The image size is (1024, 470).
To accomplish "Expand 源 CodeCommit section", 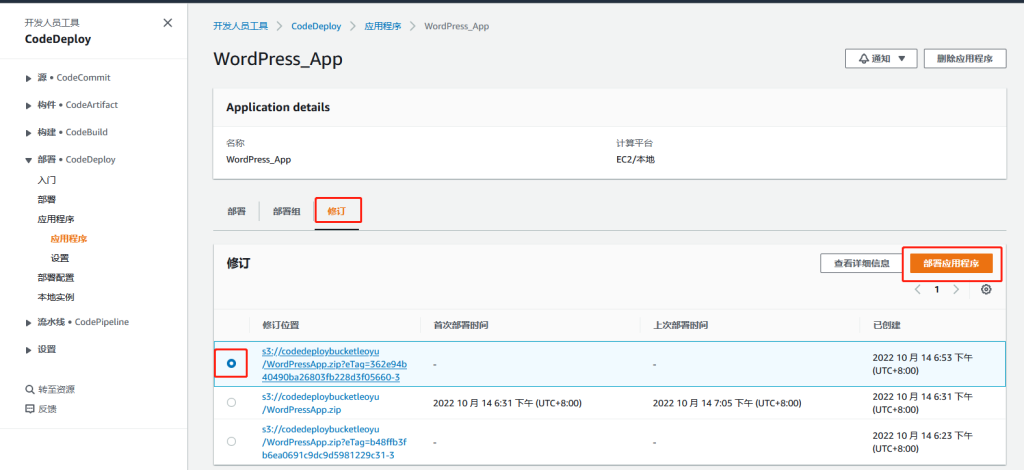I will tap(29, 78).
